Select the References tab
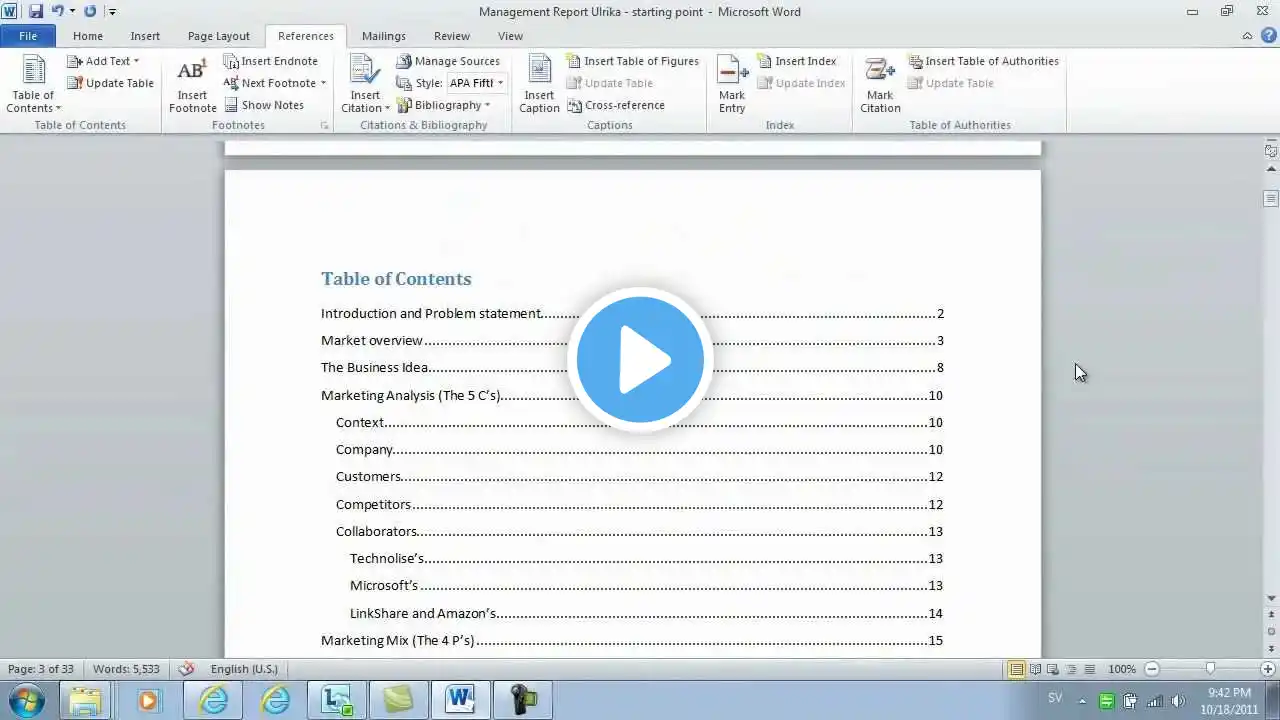Screen dimensions: 1280x720 (x=306, y=36)
